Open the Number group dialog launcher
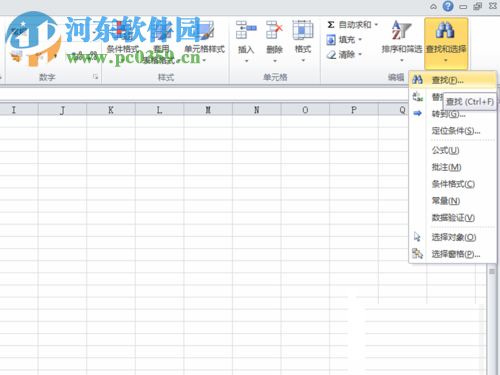Viewport: 500px width, 375px height. point(95,77)
